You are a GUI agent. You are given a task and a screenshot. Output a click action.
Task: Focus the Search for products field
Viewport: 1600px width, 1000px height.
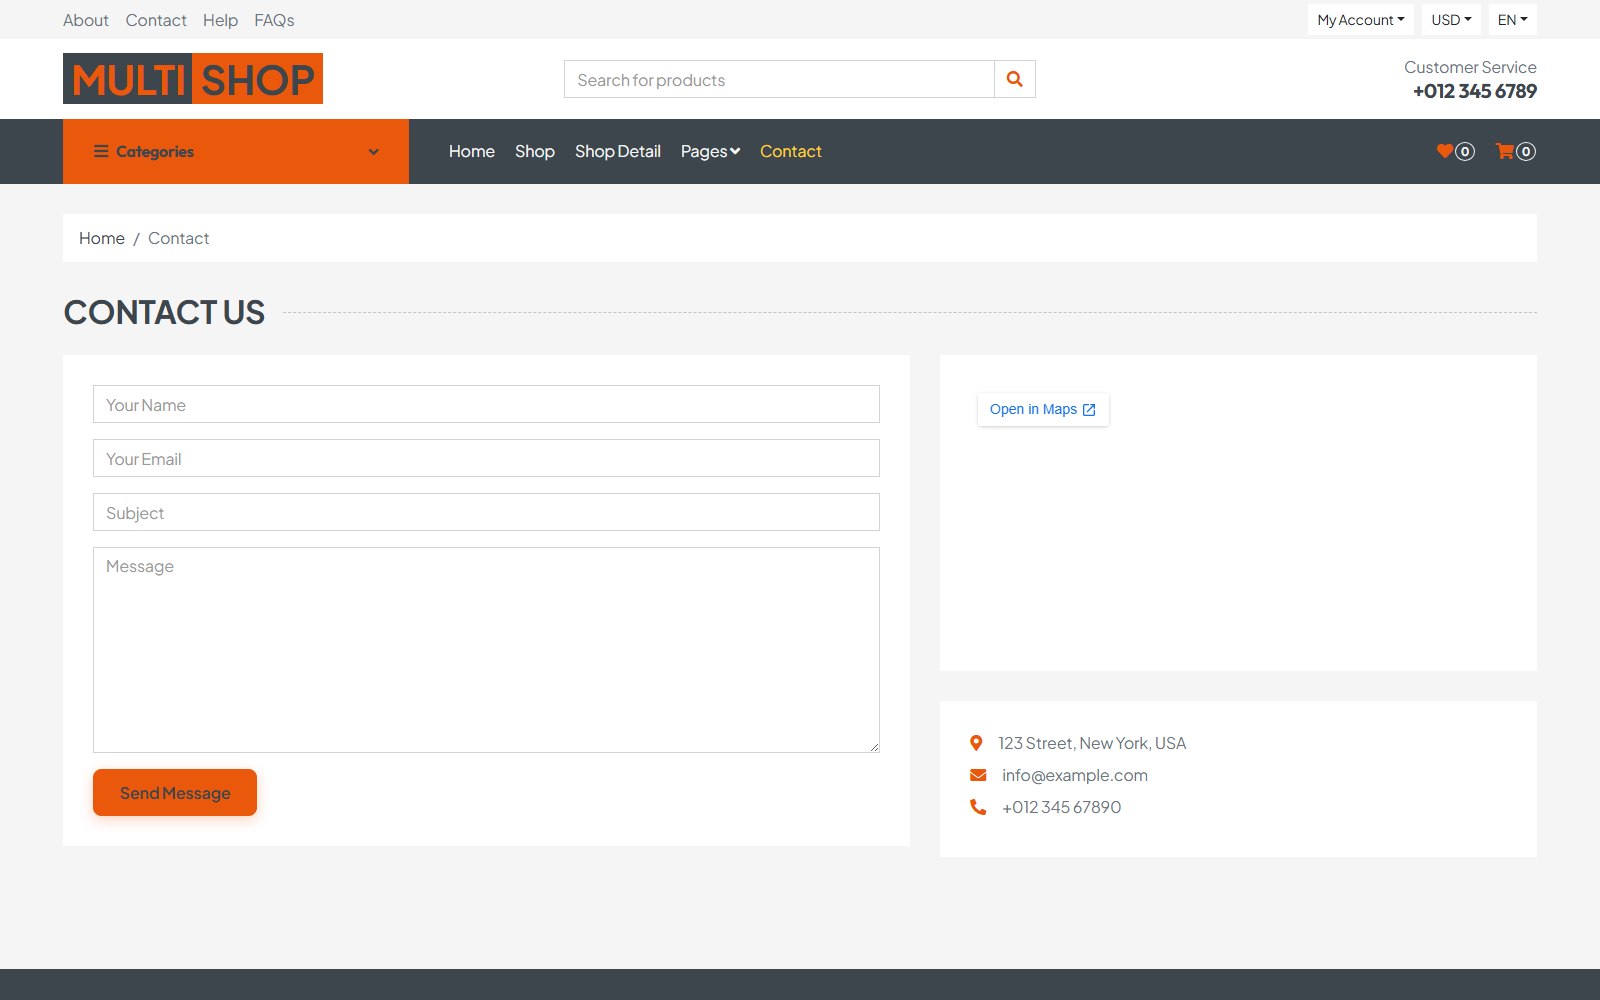(779, 79)
